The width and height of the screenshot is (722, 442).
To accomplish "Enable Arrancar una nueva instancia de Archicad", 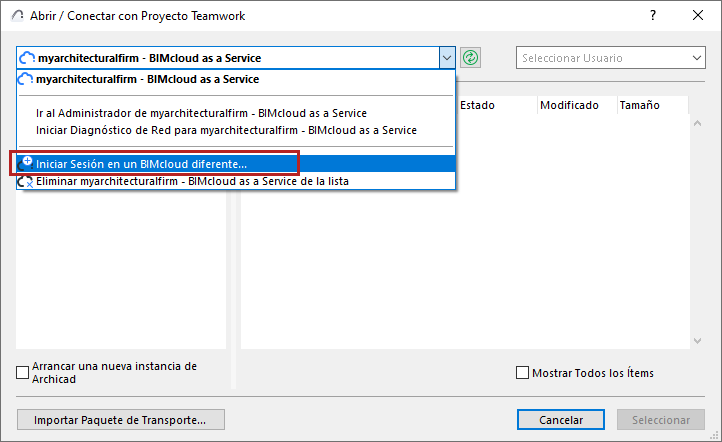I will pos(23,373).
